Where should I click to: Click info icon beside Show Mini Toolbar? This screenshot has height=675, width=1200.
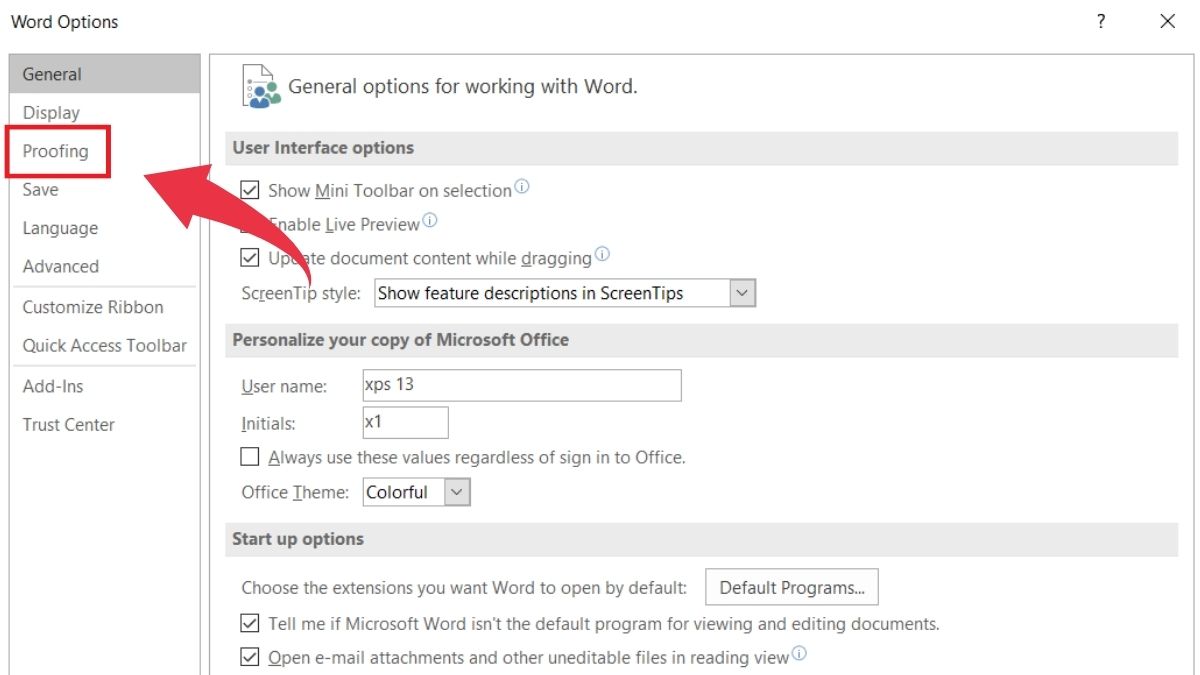tap(521, 187)
